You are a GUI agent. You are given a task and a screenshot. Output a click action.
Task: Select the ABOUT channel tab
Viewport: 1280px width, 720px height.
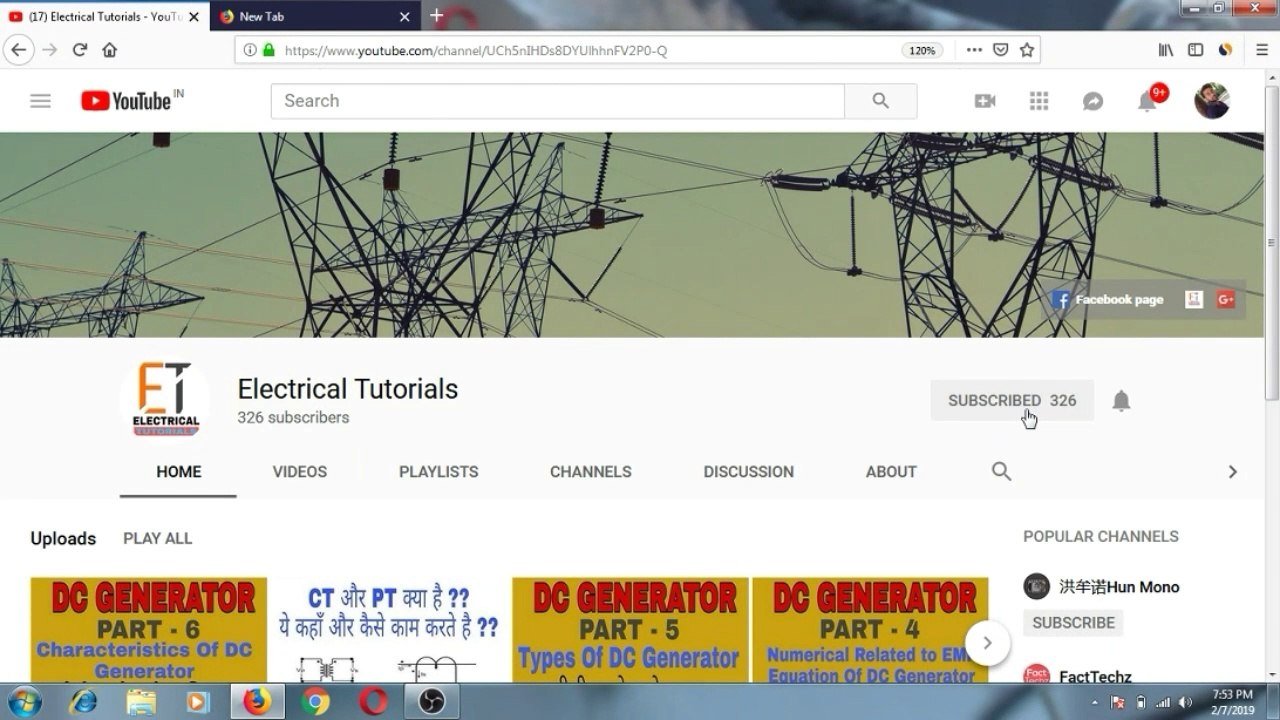click(891, 472)
